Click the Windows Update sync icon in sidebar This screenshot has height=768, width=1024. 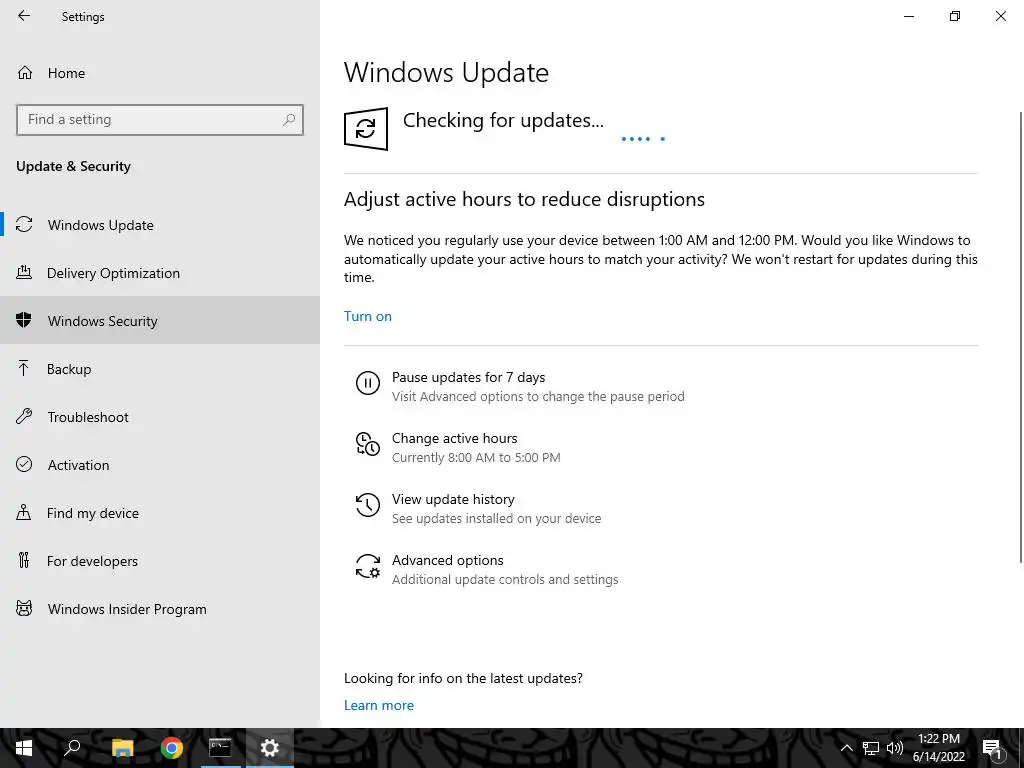pos(24,225)
